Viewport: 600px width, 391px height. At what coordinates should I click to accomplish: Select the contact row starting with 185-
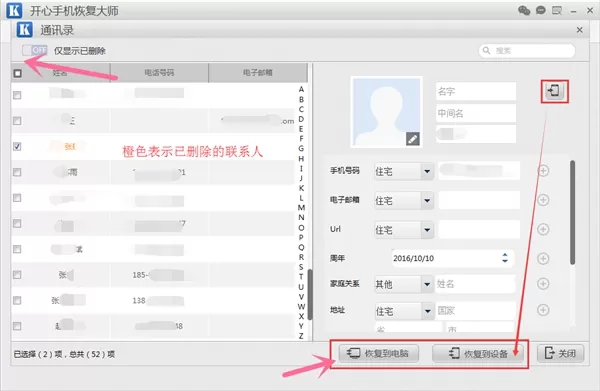click(x=153, y=275)
